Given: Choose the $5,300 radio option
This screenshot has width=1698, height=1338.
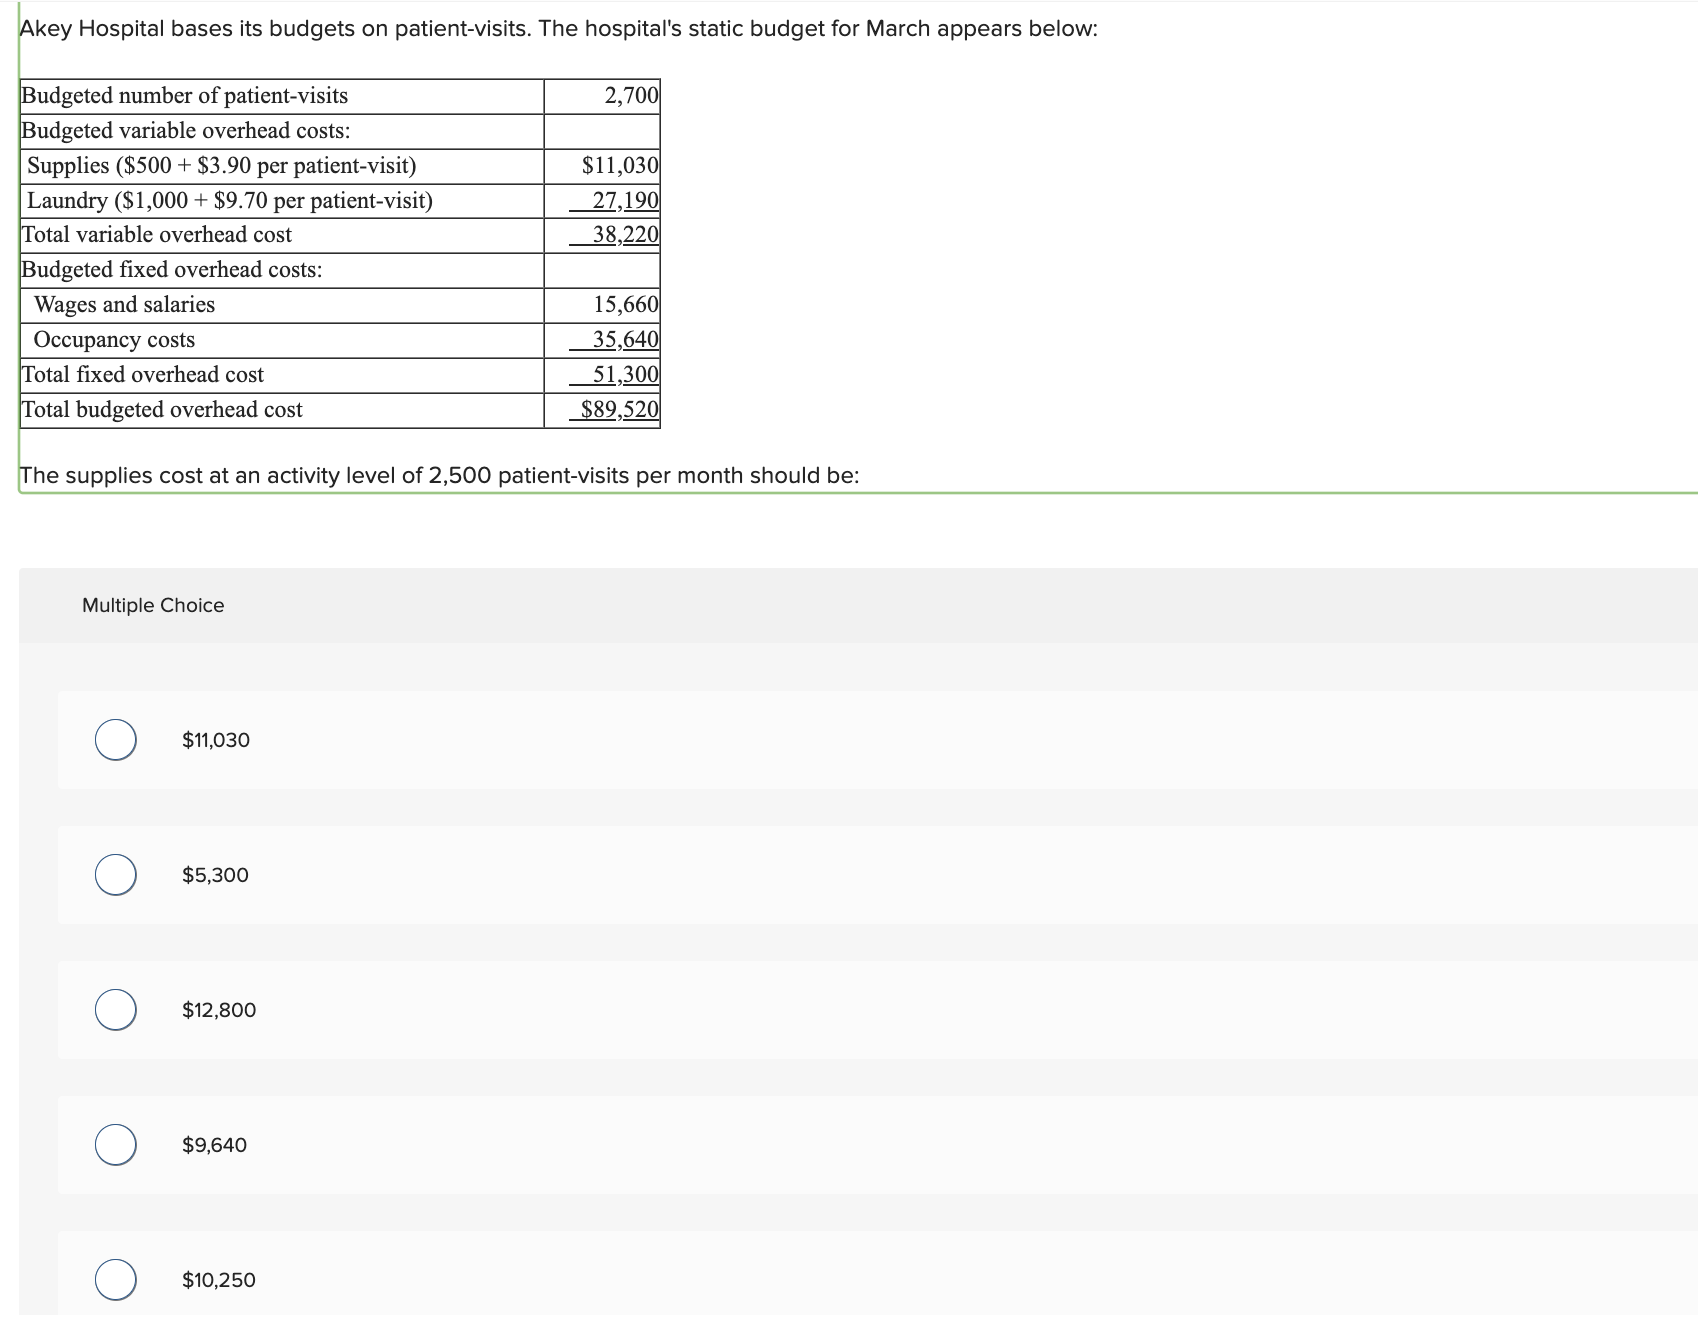Looking at the screenshot, I should (x=116, y=875).
